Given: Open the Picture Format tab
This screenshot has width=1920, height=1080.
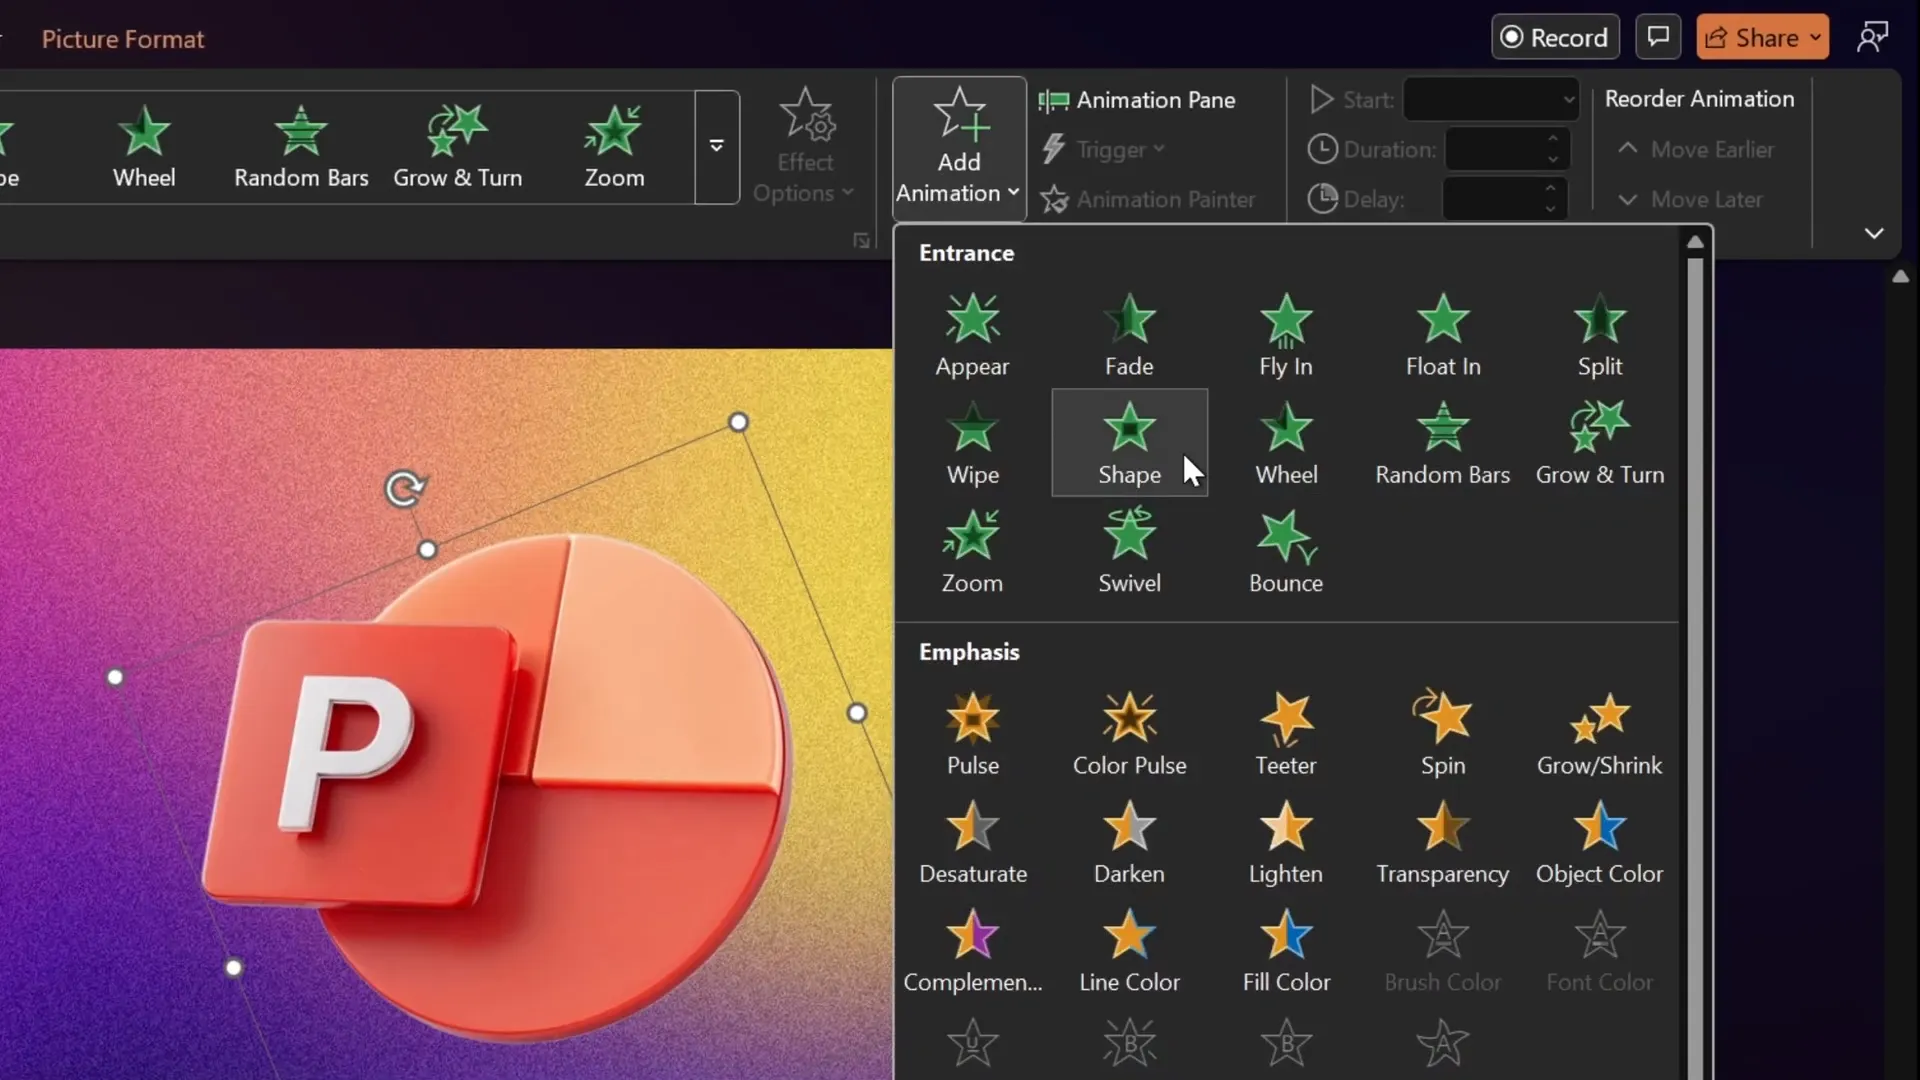Looking at the screenshot, I should pyautogui.click(x=123, y=39).
